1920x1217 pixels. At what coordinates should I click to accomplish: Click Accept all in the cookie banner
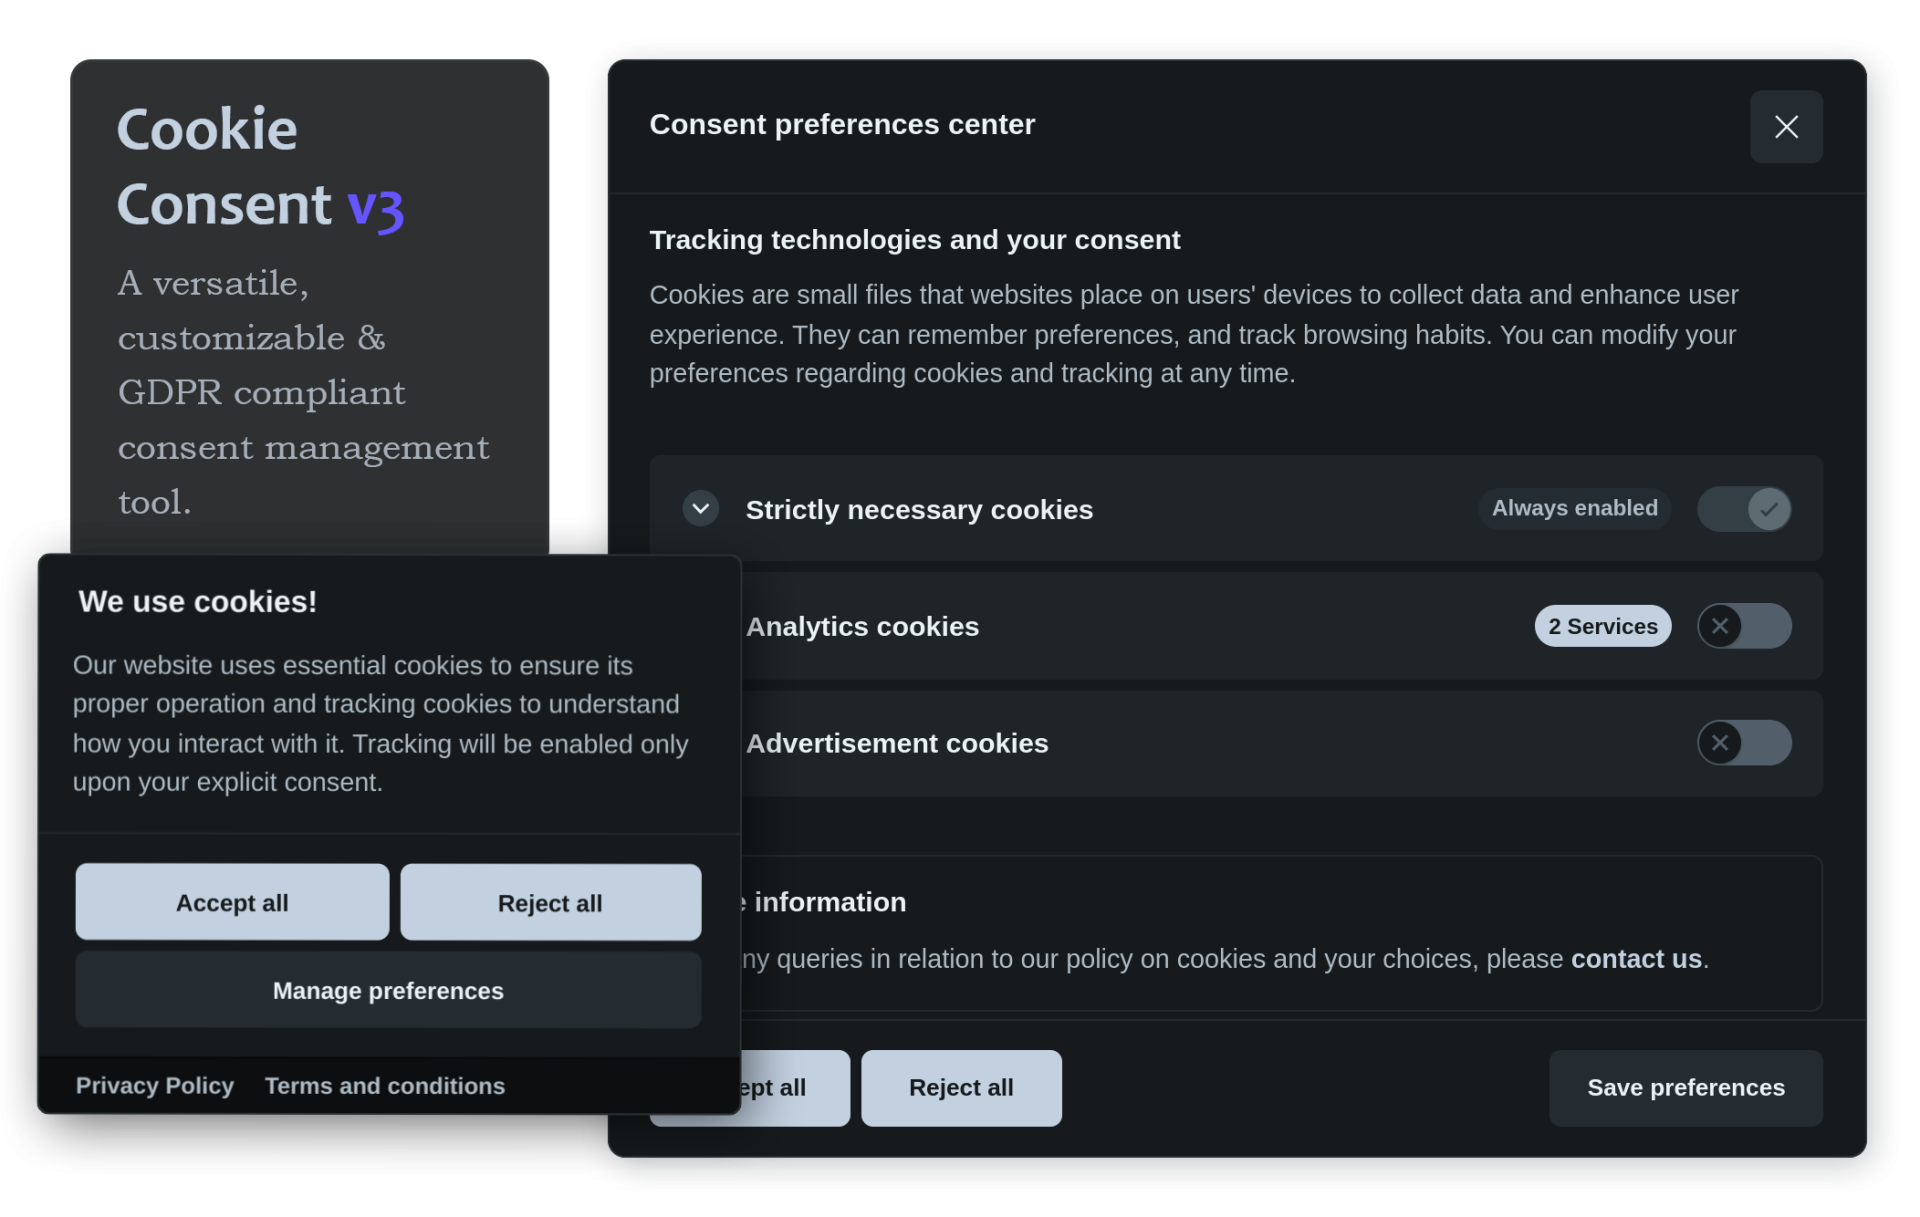[231, 901]
